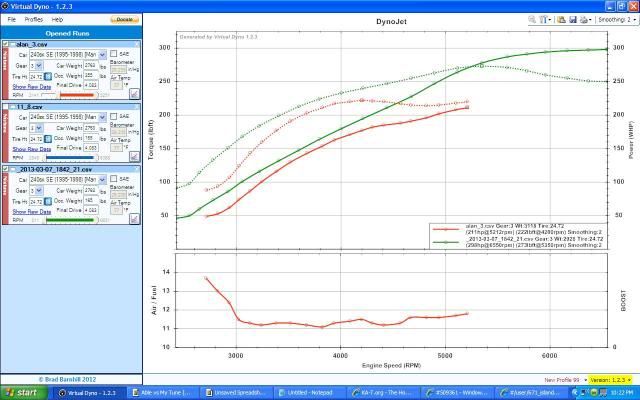
Task: Click the graph icon in alan_3.csv run panel
Action: point(134,93)
